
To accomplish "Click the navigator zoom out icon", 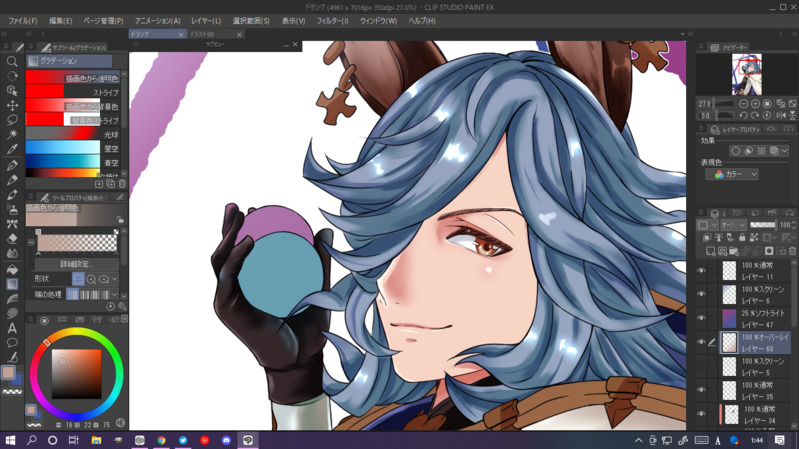I will pyautogui.click(x=743, y=103).
